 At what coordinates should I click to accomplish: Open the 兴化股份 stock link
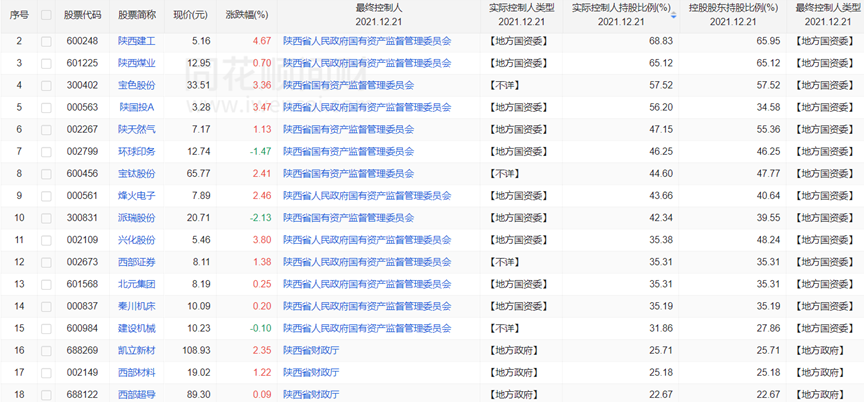[x=137, y=240]
